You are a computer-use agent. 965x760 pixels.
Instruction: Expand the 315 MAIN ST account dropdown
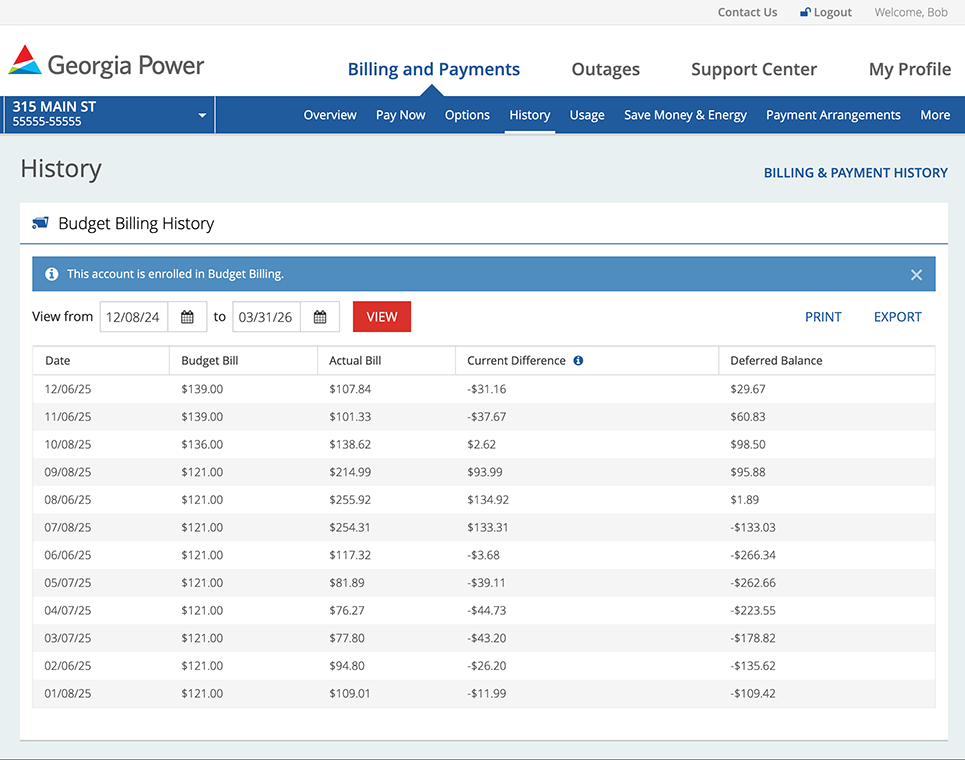coord(202,115)
